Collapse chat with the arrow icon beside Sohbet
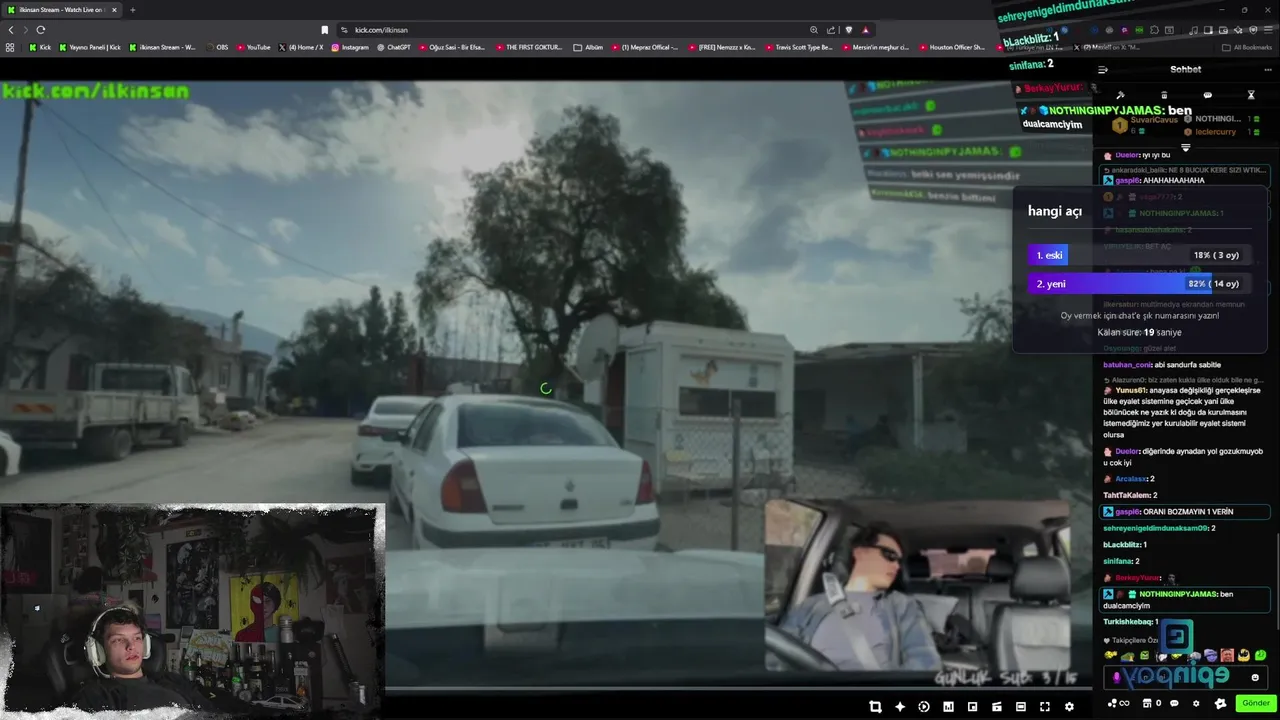This screenshot has height=720, width=1280. 1103,70
